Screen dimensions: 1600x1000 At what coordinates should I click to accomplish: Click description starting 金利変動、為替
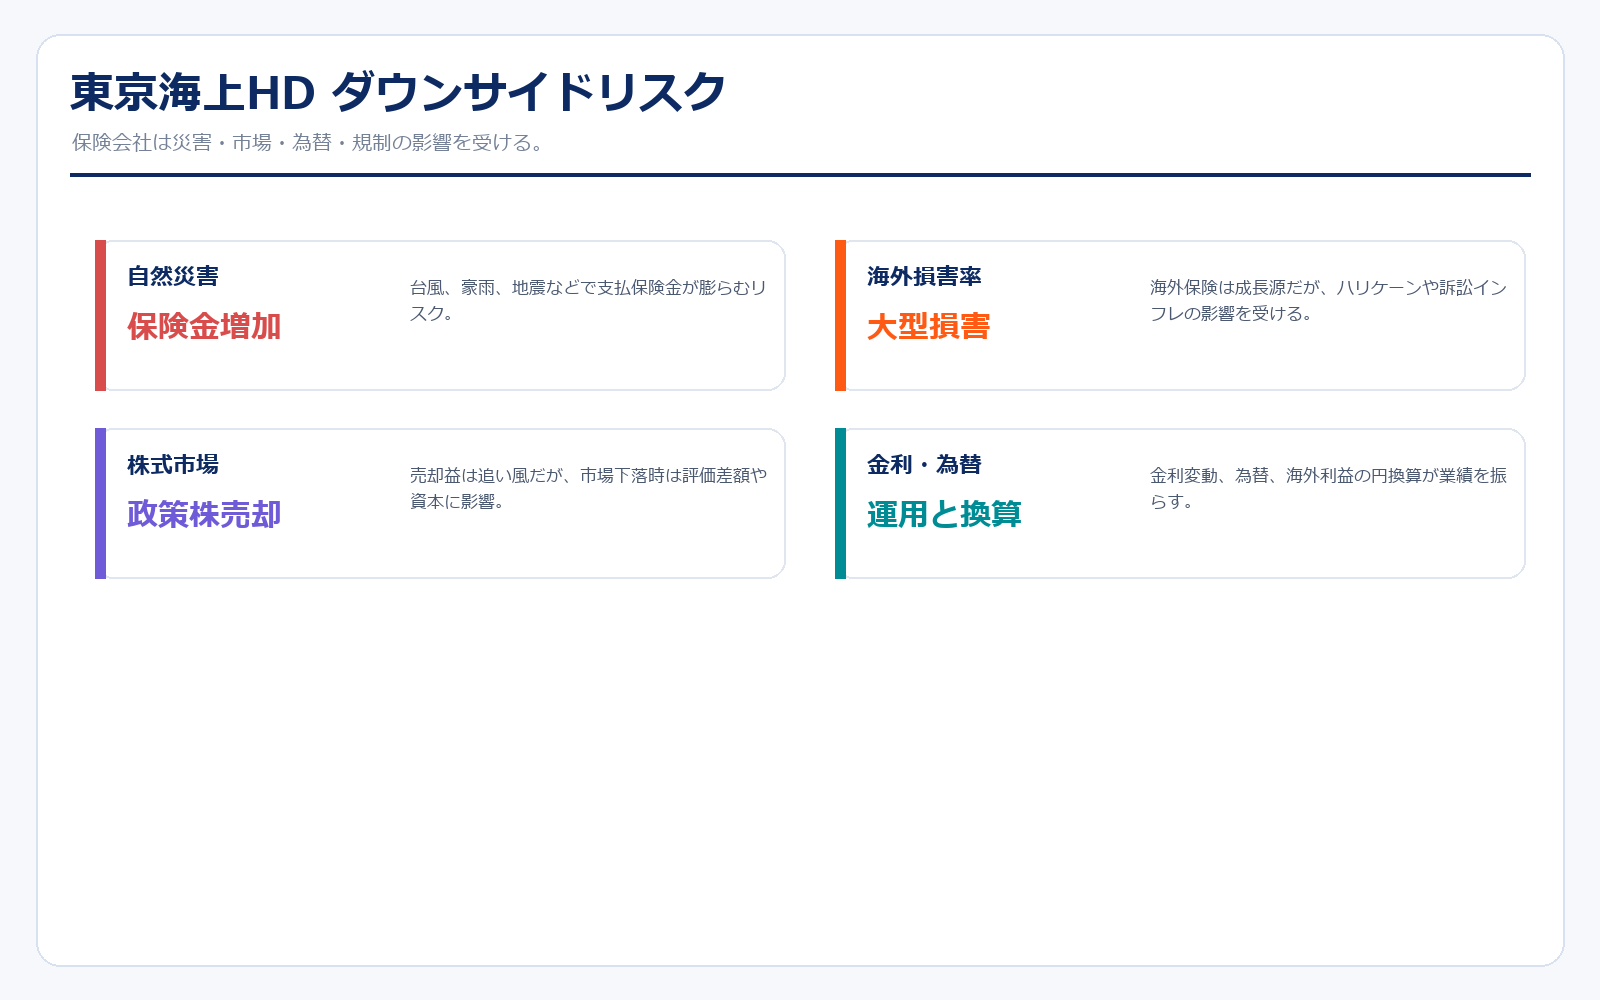point(1328,488)
